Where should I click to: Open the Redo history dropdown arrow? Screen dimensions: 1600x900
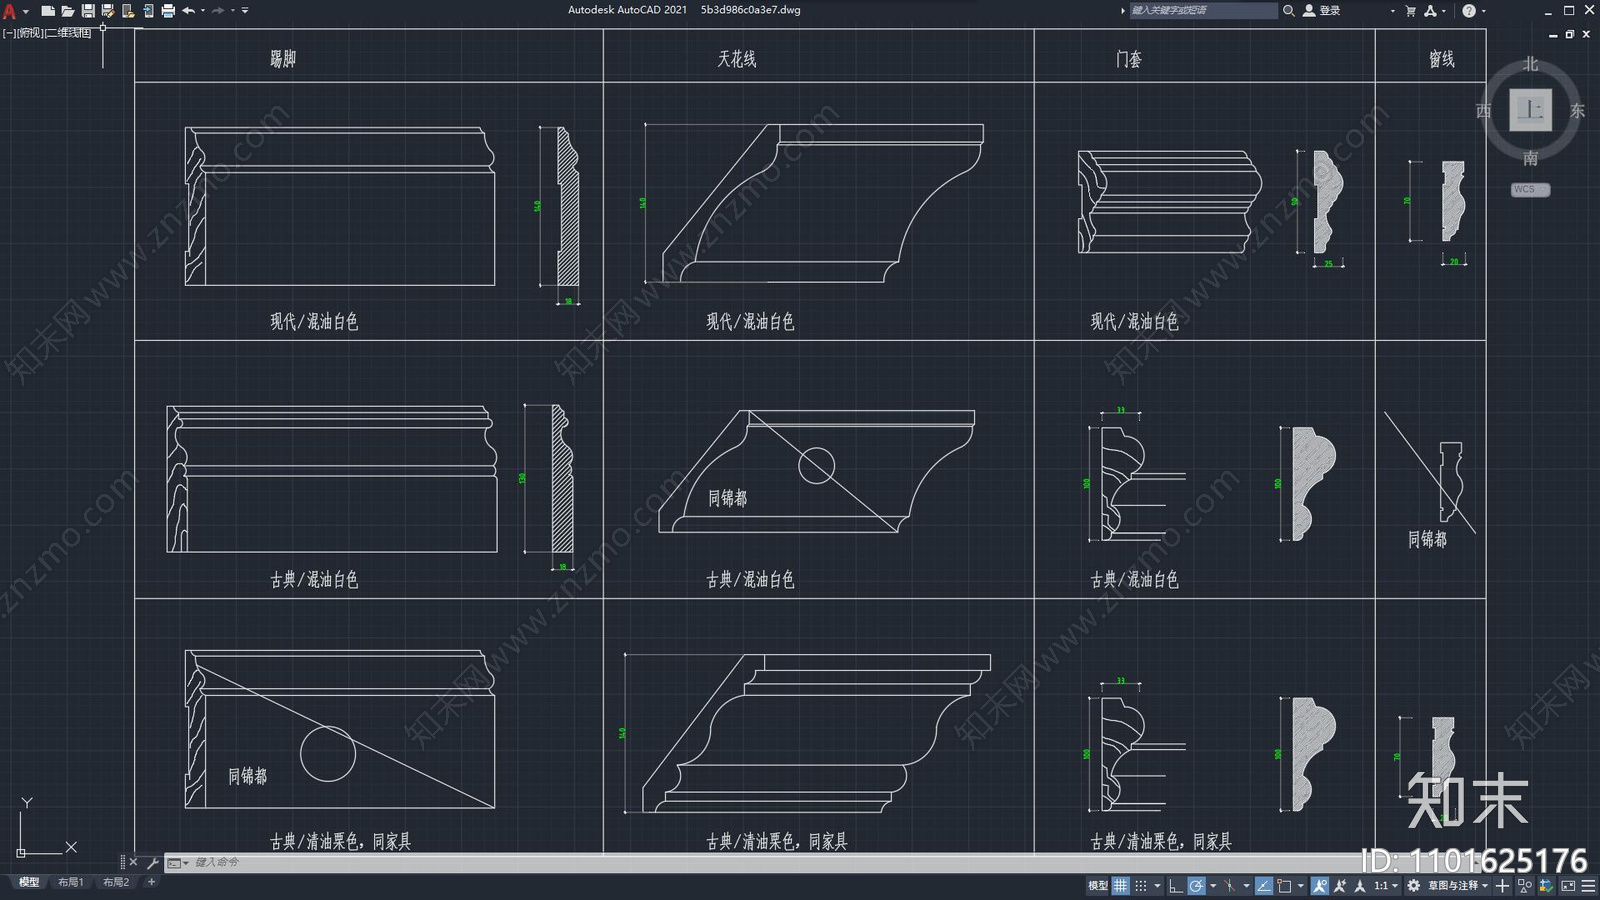coord(233,11)
